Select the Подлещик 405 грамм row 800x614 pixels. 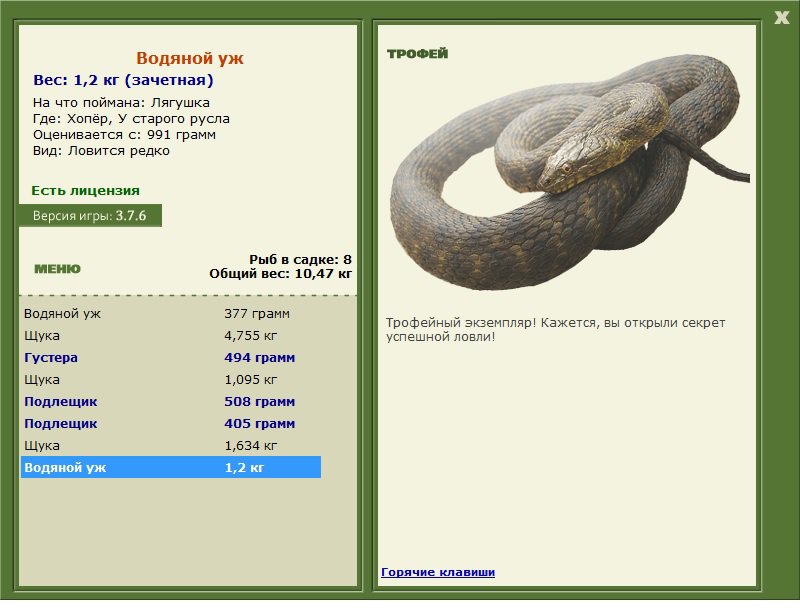pyautogui.click(x=171, y=423)
